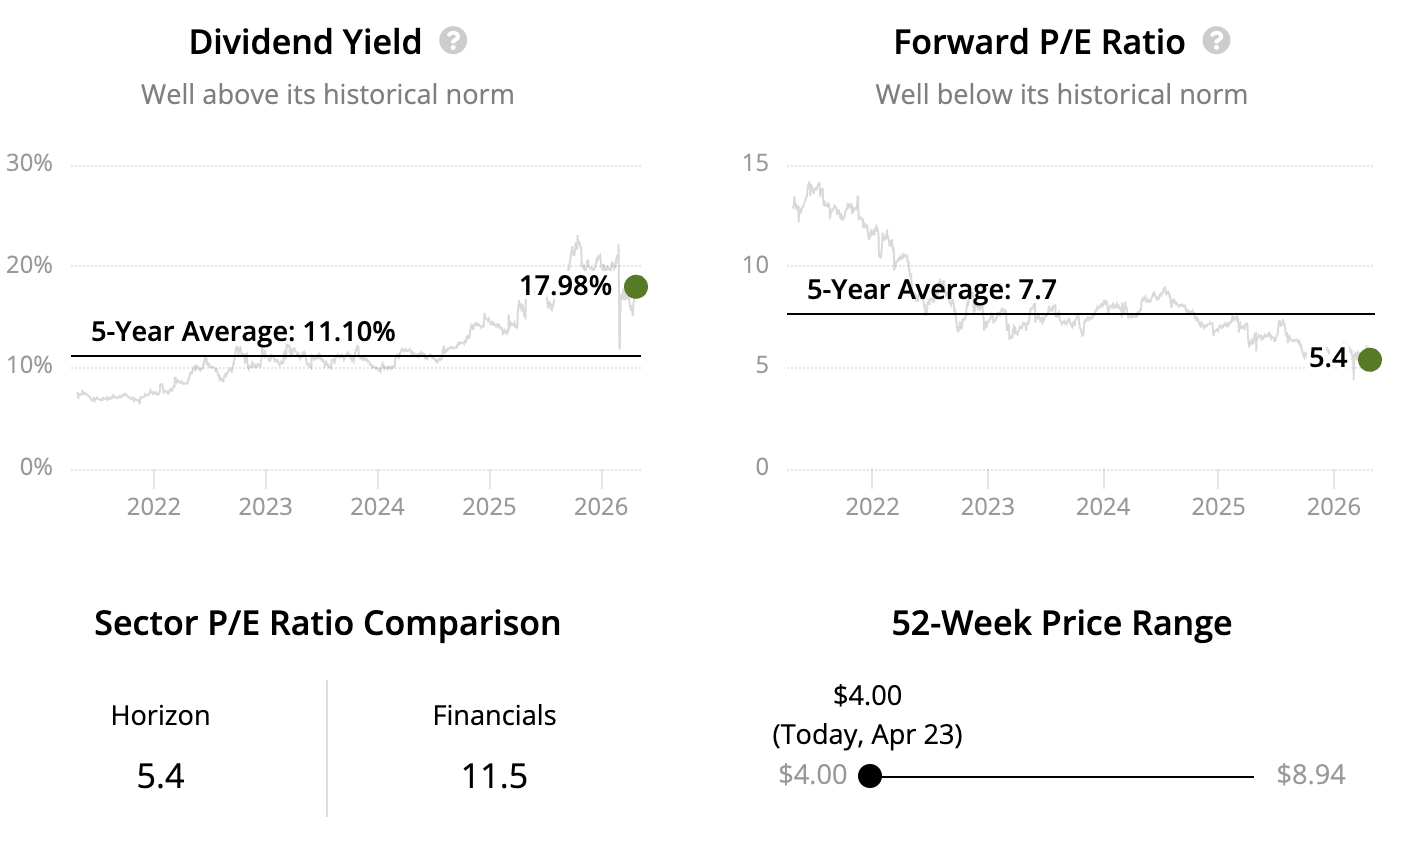Click the black dot on the 52-week range
This screenshot has height=850, width=1414.
[870, 776]
